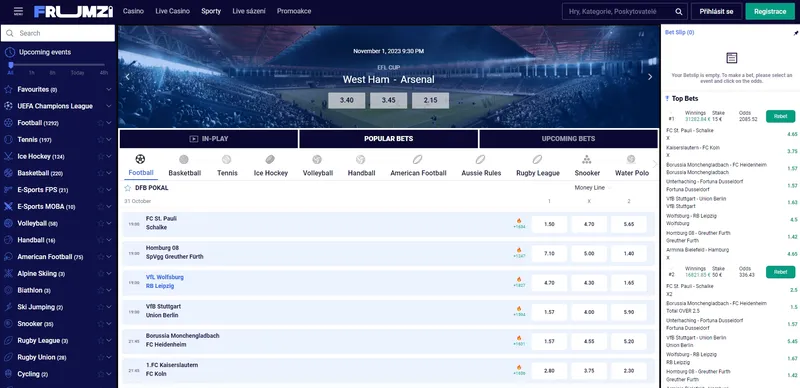Image resolution: width=800 pixels, height=388 pixels.
Task: Select the Aussie Rules sport tab
Action: click(x=481, y=165)
